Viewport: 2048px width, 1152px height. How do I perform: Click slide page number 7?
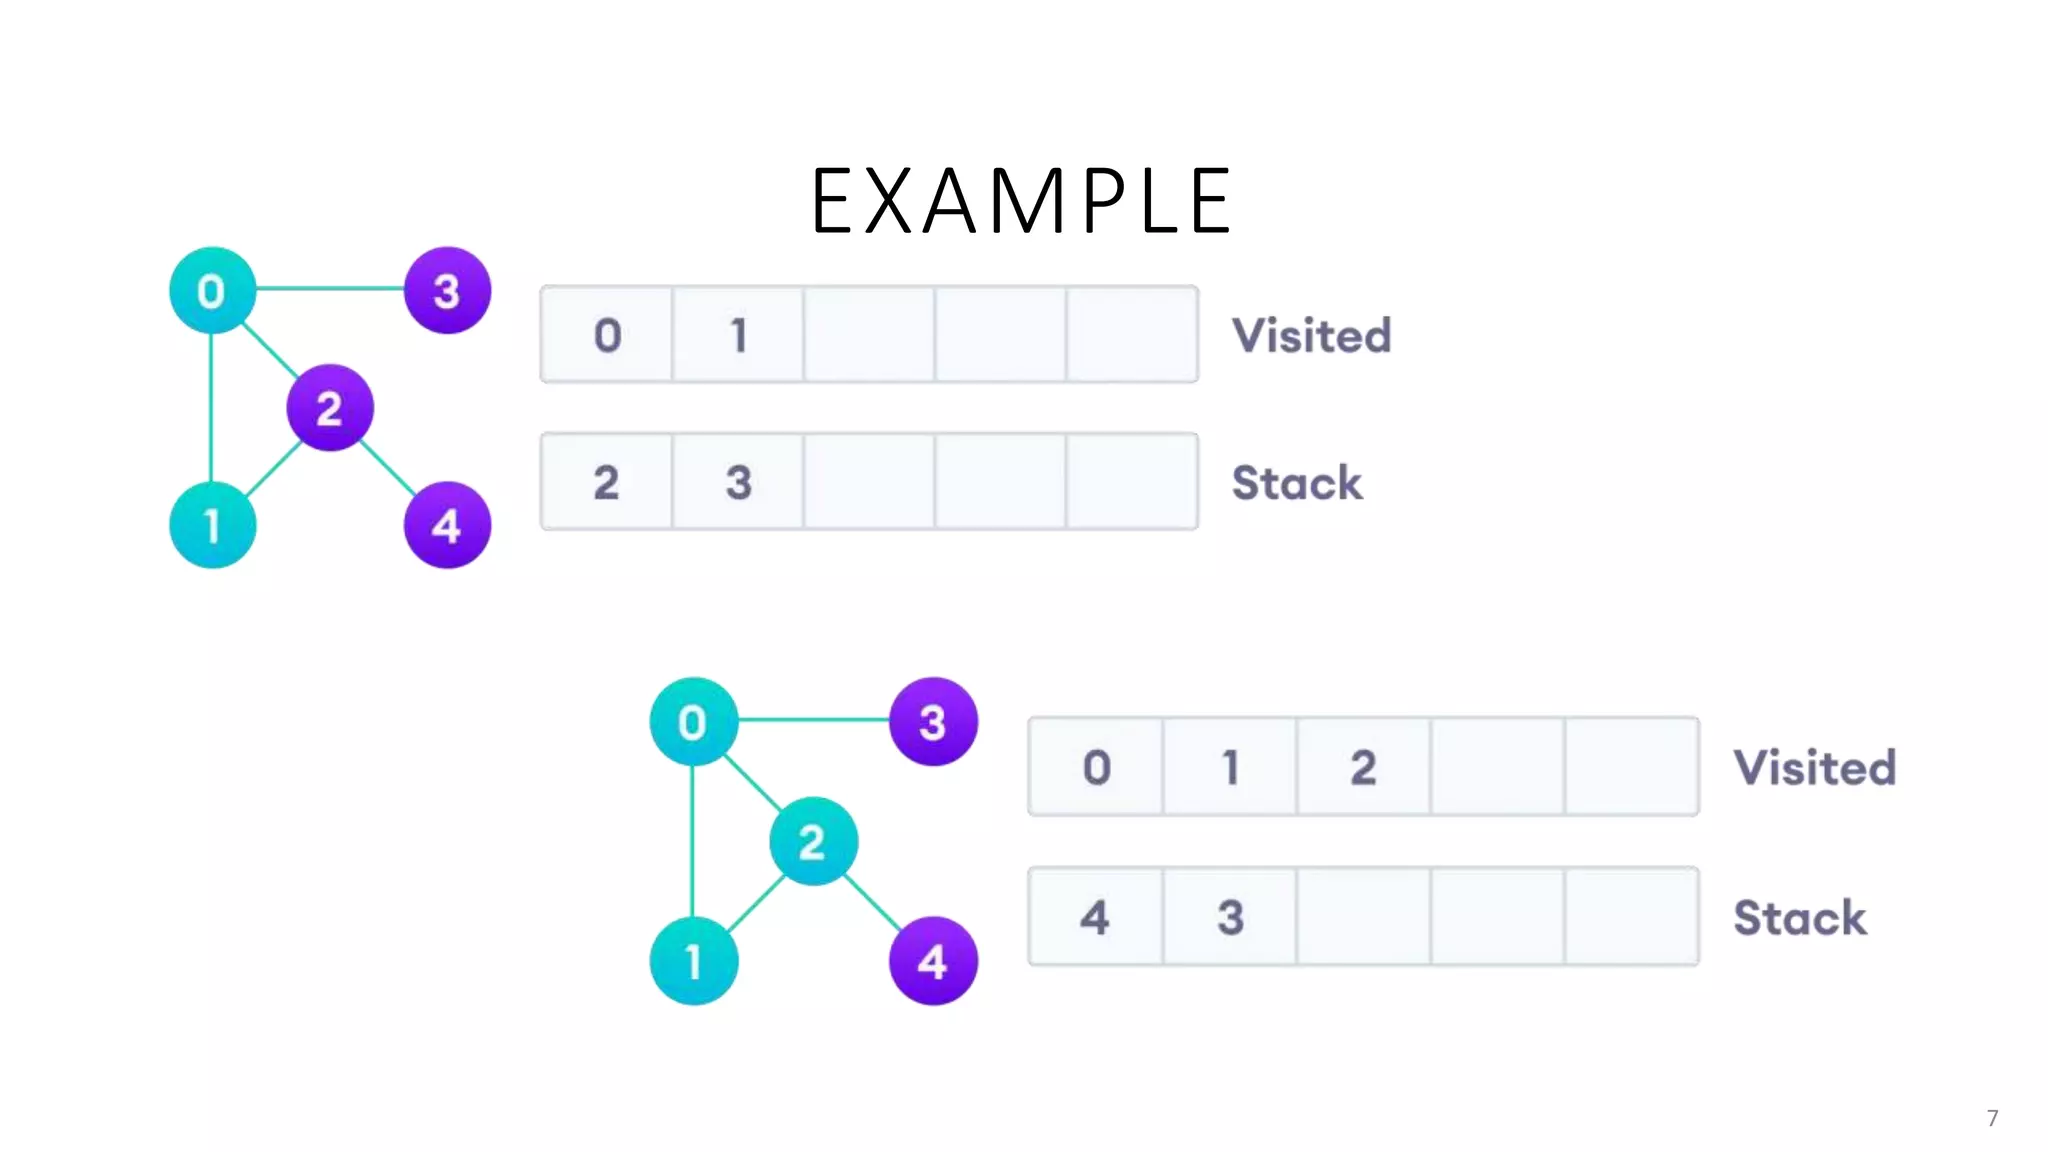click(1992, 1118)
